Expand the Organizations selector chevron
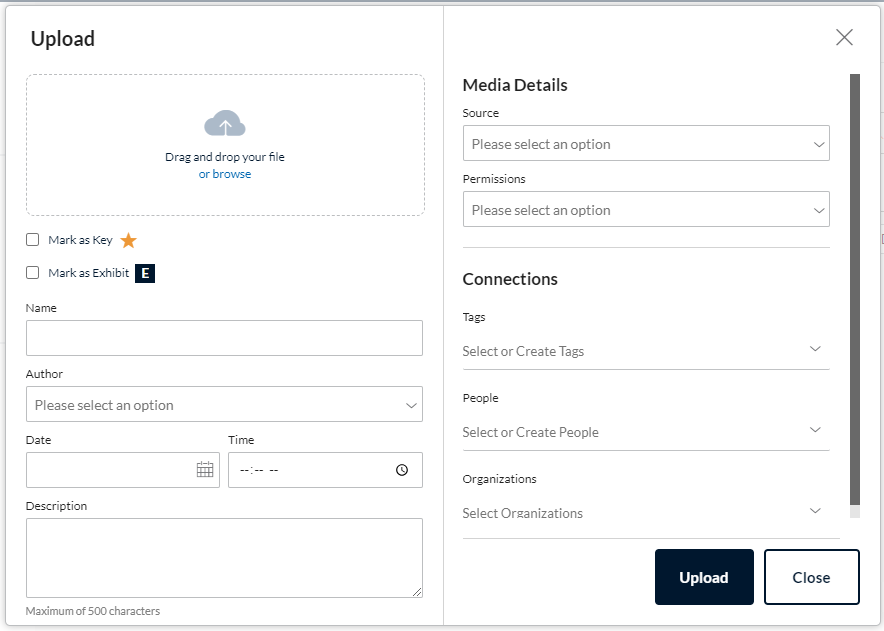This screenshot has height=631, width=884. [815, 511]
